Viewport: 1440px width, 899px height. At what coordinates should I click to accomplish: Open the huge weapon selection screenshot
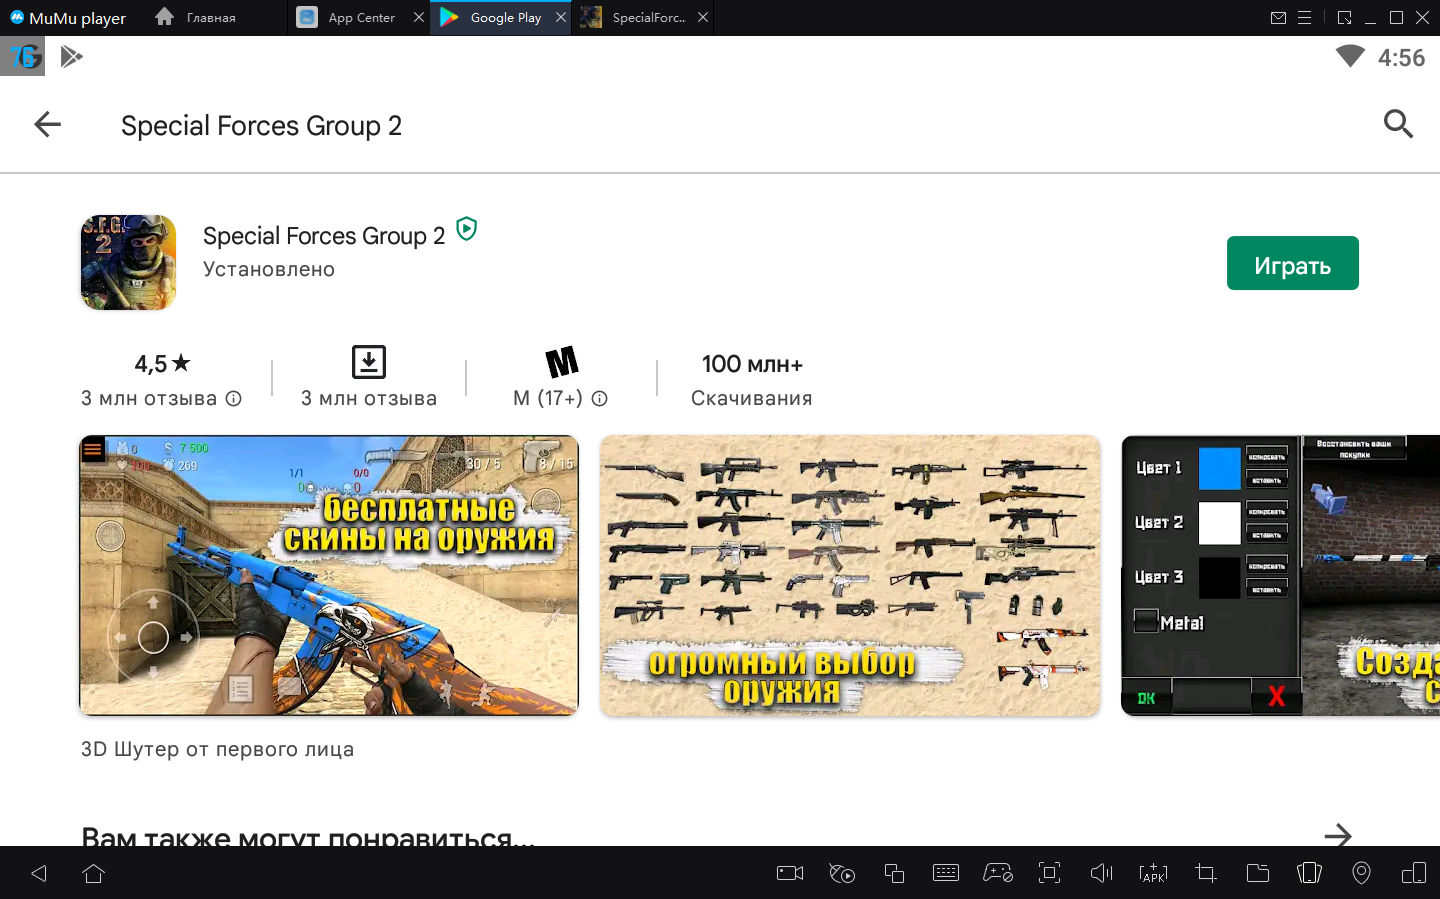point(849,575)
